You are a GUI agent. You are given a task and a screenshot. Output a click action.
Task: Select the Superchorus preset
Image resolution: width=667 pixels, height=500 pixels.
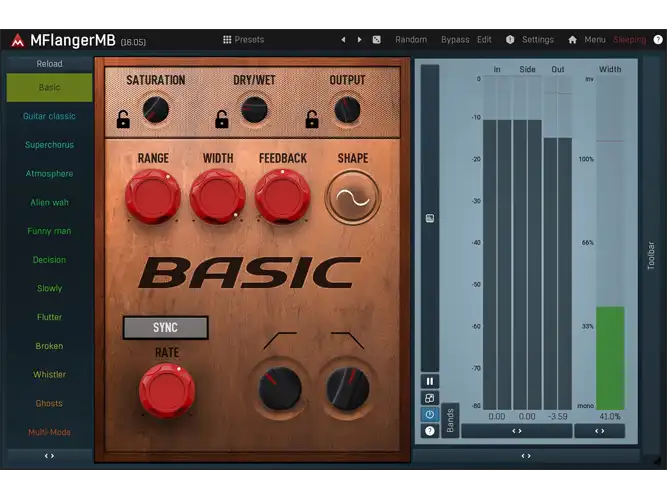coord(49,145)
